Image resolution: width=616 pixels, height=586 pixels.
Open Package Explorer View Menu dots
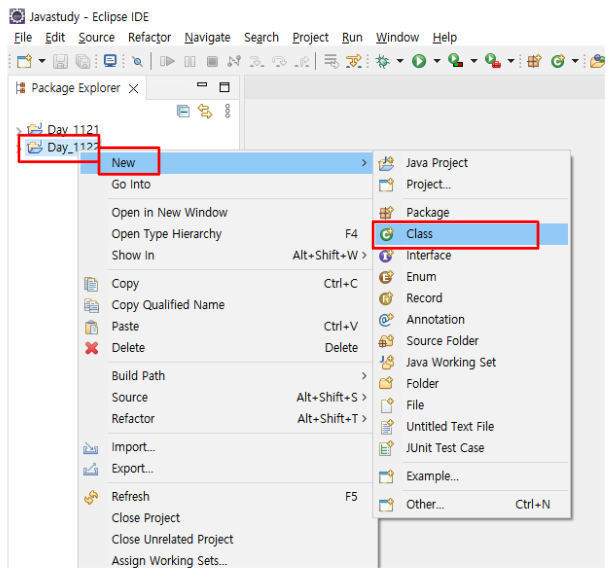point(227,111)
